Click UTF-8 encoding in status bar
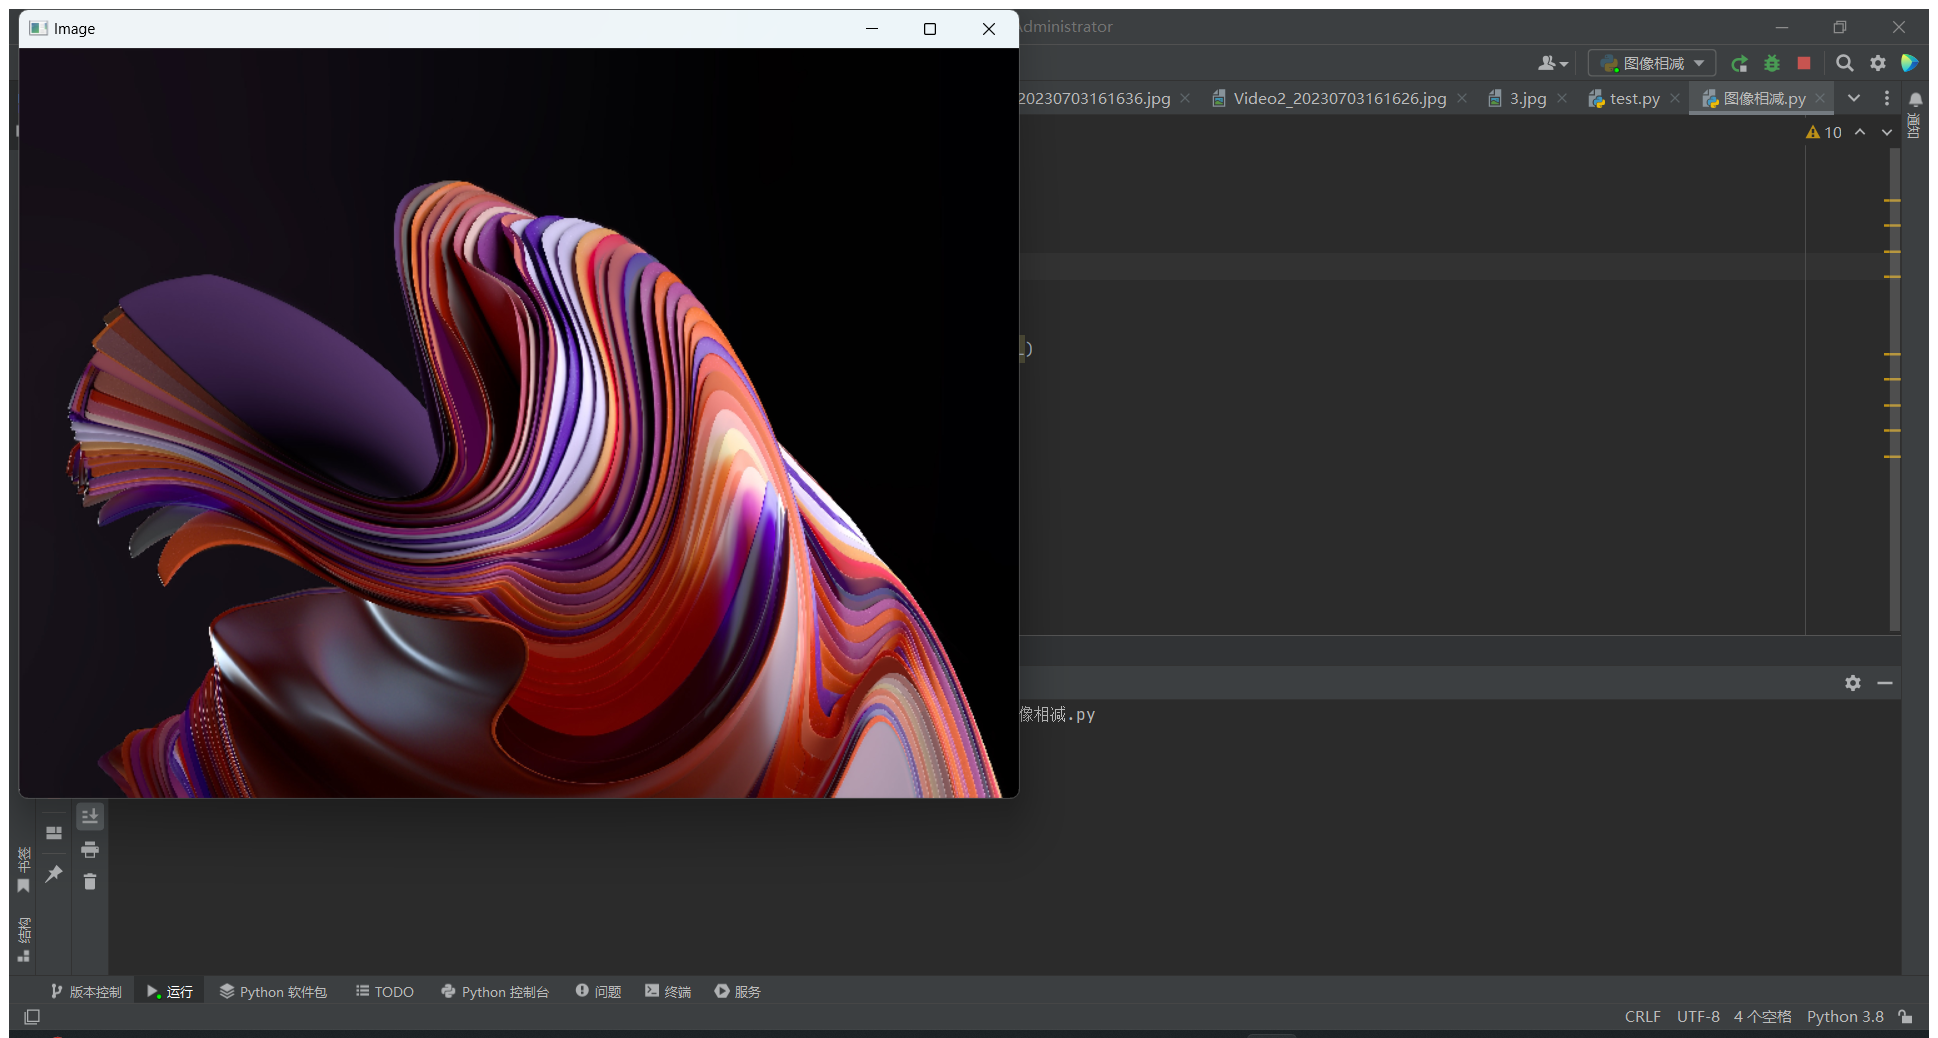The image size is (1938, 1038). click(1698, 1017)
